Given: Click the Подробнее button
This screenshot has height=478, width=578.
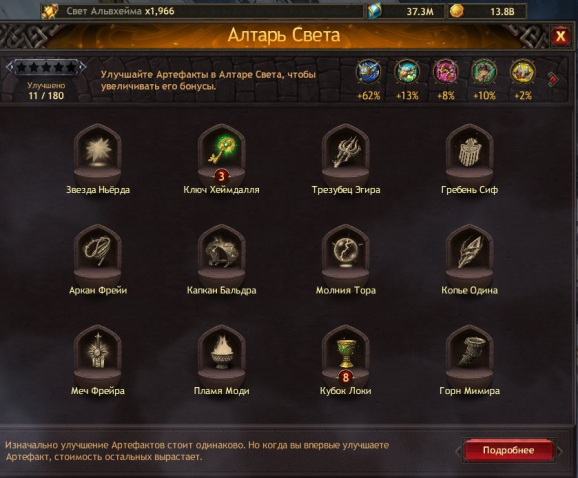Looking at the screenshot, I should tap(509, 450).
